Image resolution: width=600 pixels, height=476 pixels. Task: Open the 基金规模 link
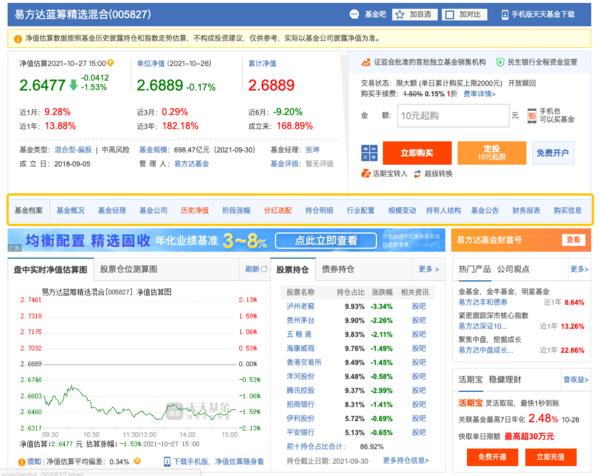(x=153, y=150)
